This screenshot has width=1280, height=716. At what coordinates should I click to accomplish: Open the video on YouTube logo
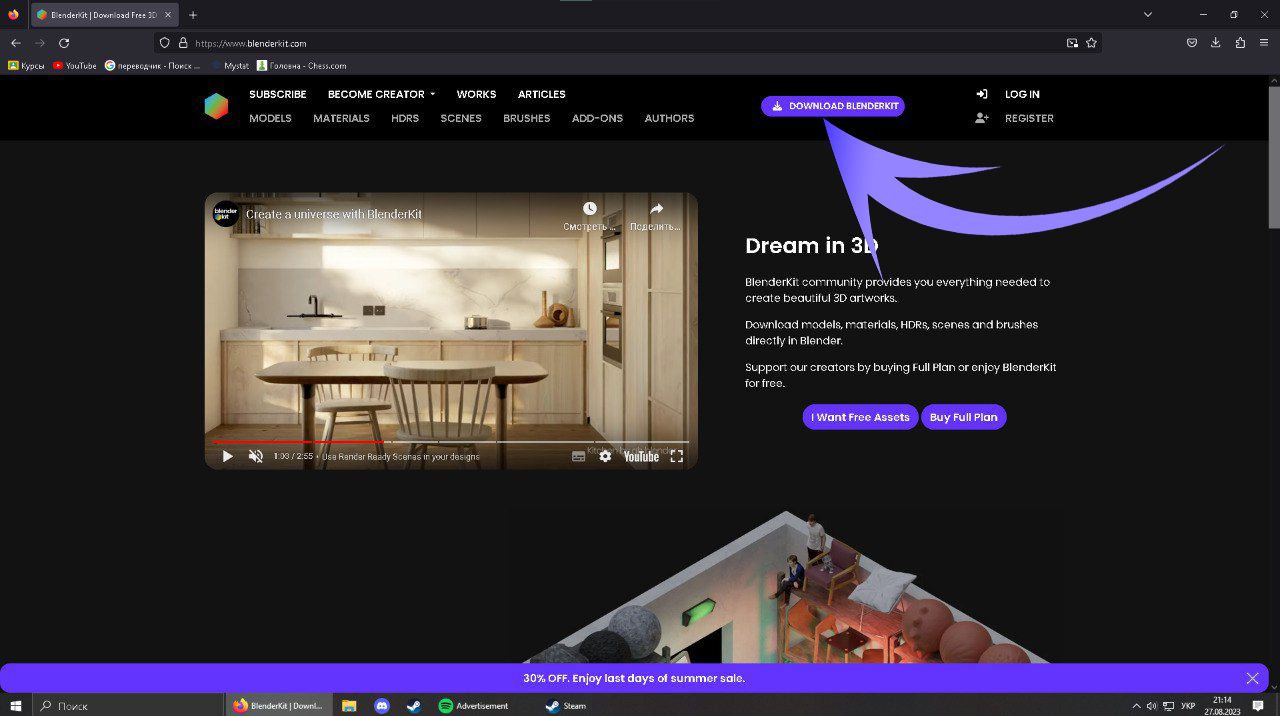[641, 456]
